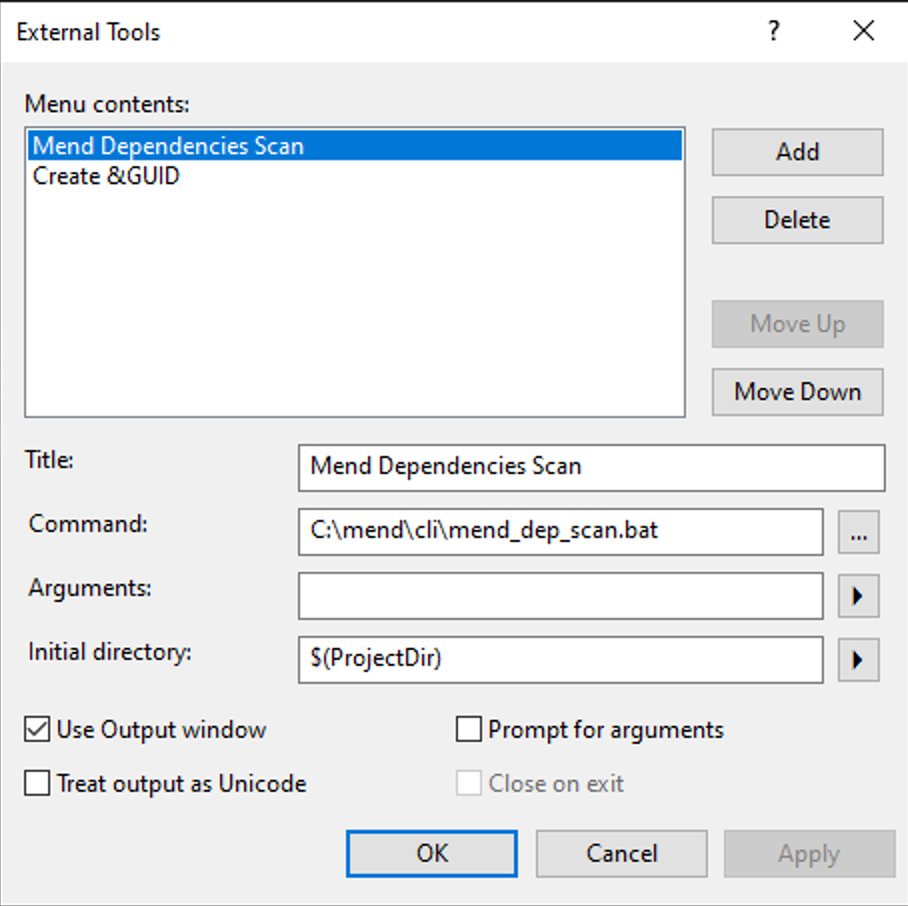This screenshot has height=906, width=908.
Task: Open the Initial directory macro flyout arrow
Action: point(858,660)
